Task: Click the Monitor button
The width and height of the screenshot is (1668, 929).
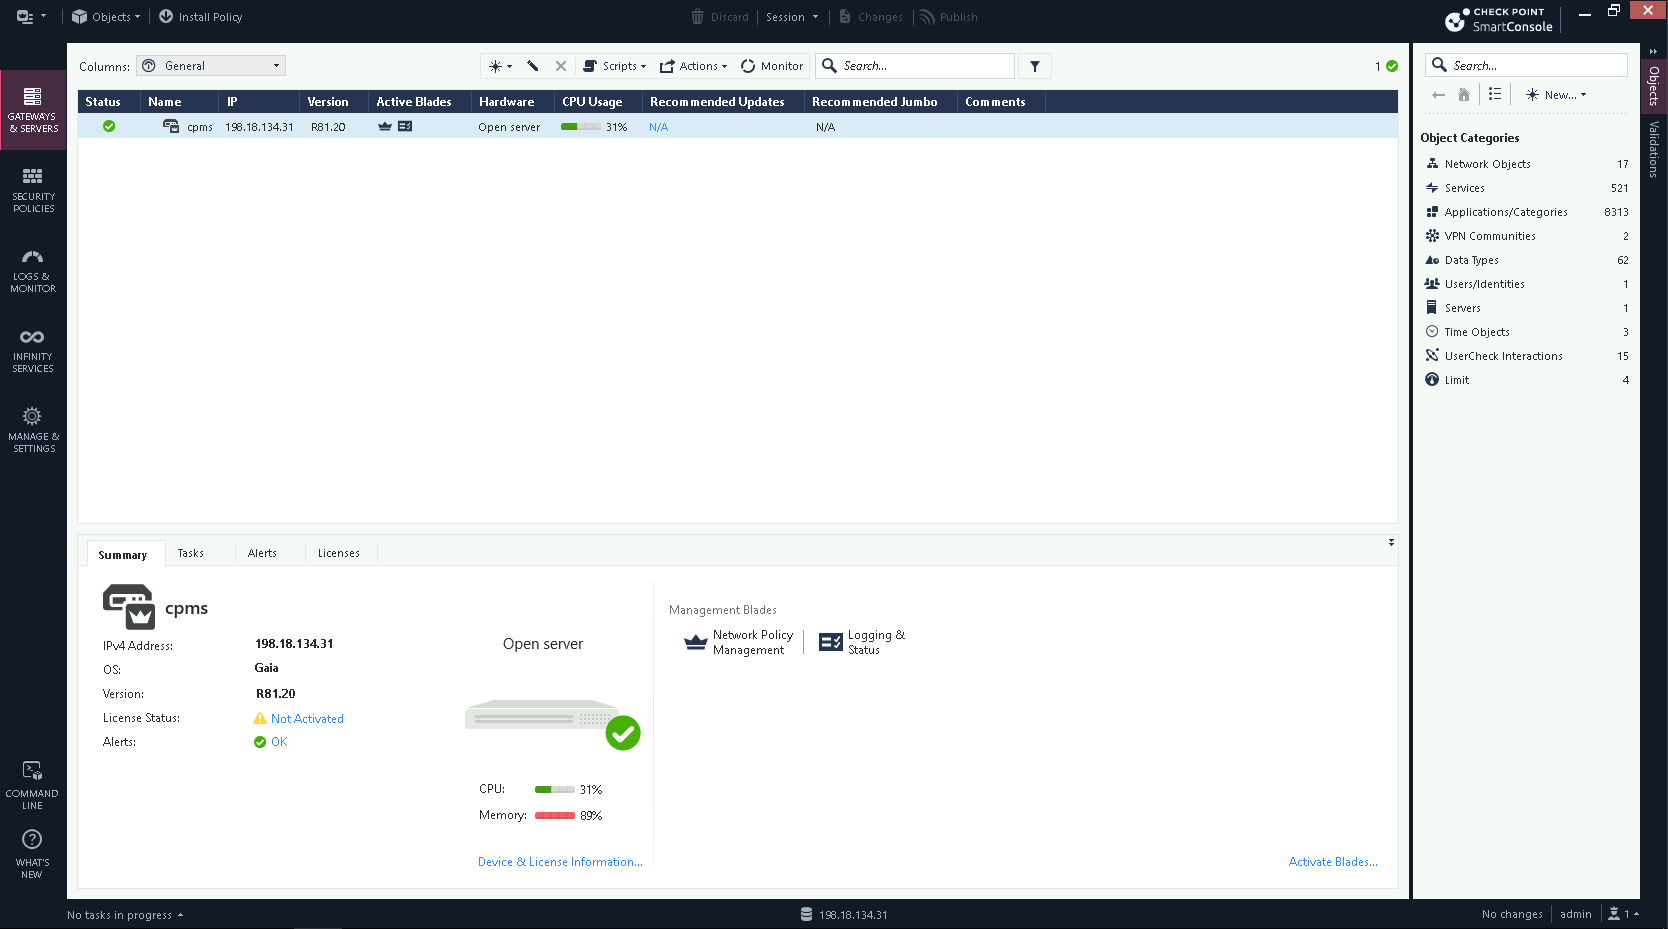Action: pos(772,66)
